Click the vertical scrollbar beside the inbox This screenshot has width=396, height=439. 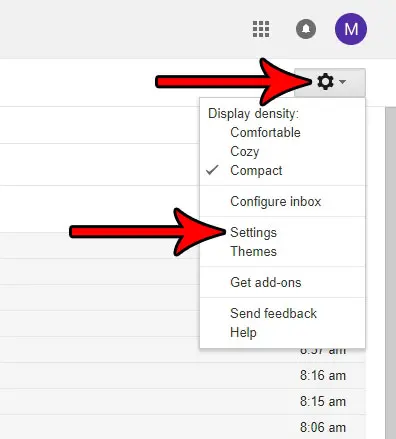tap(391, 273)
